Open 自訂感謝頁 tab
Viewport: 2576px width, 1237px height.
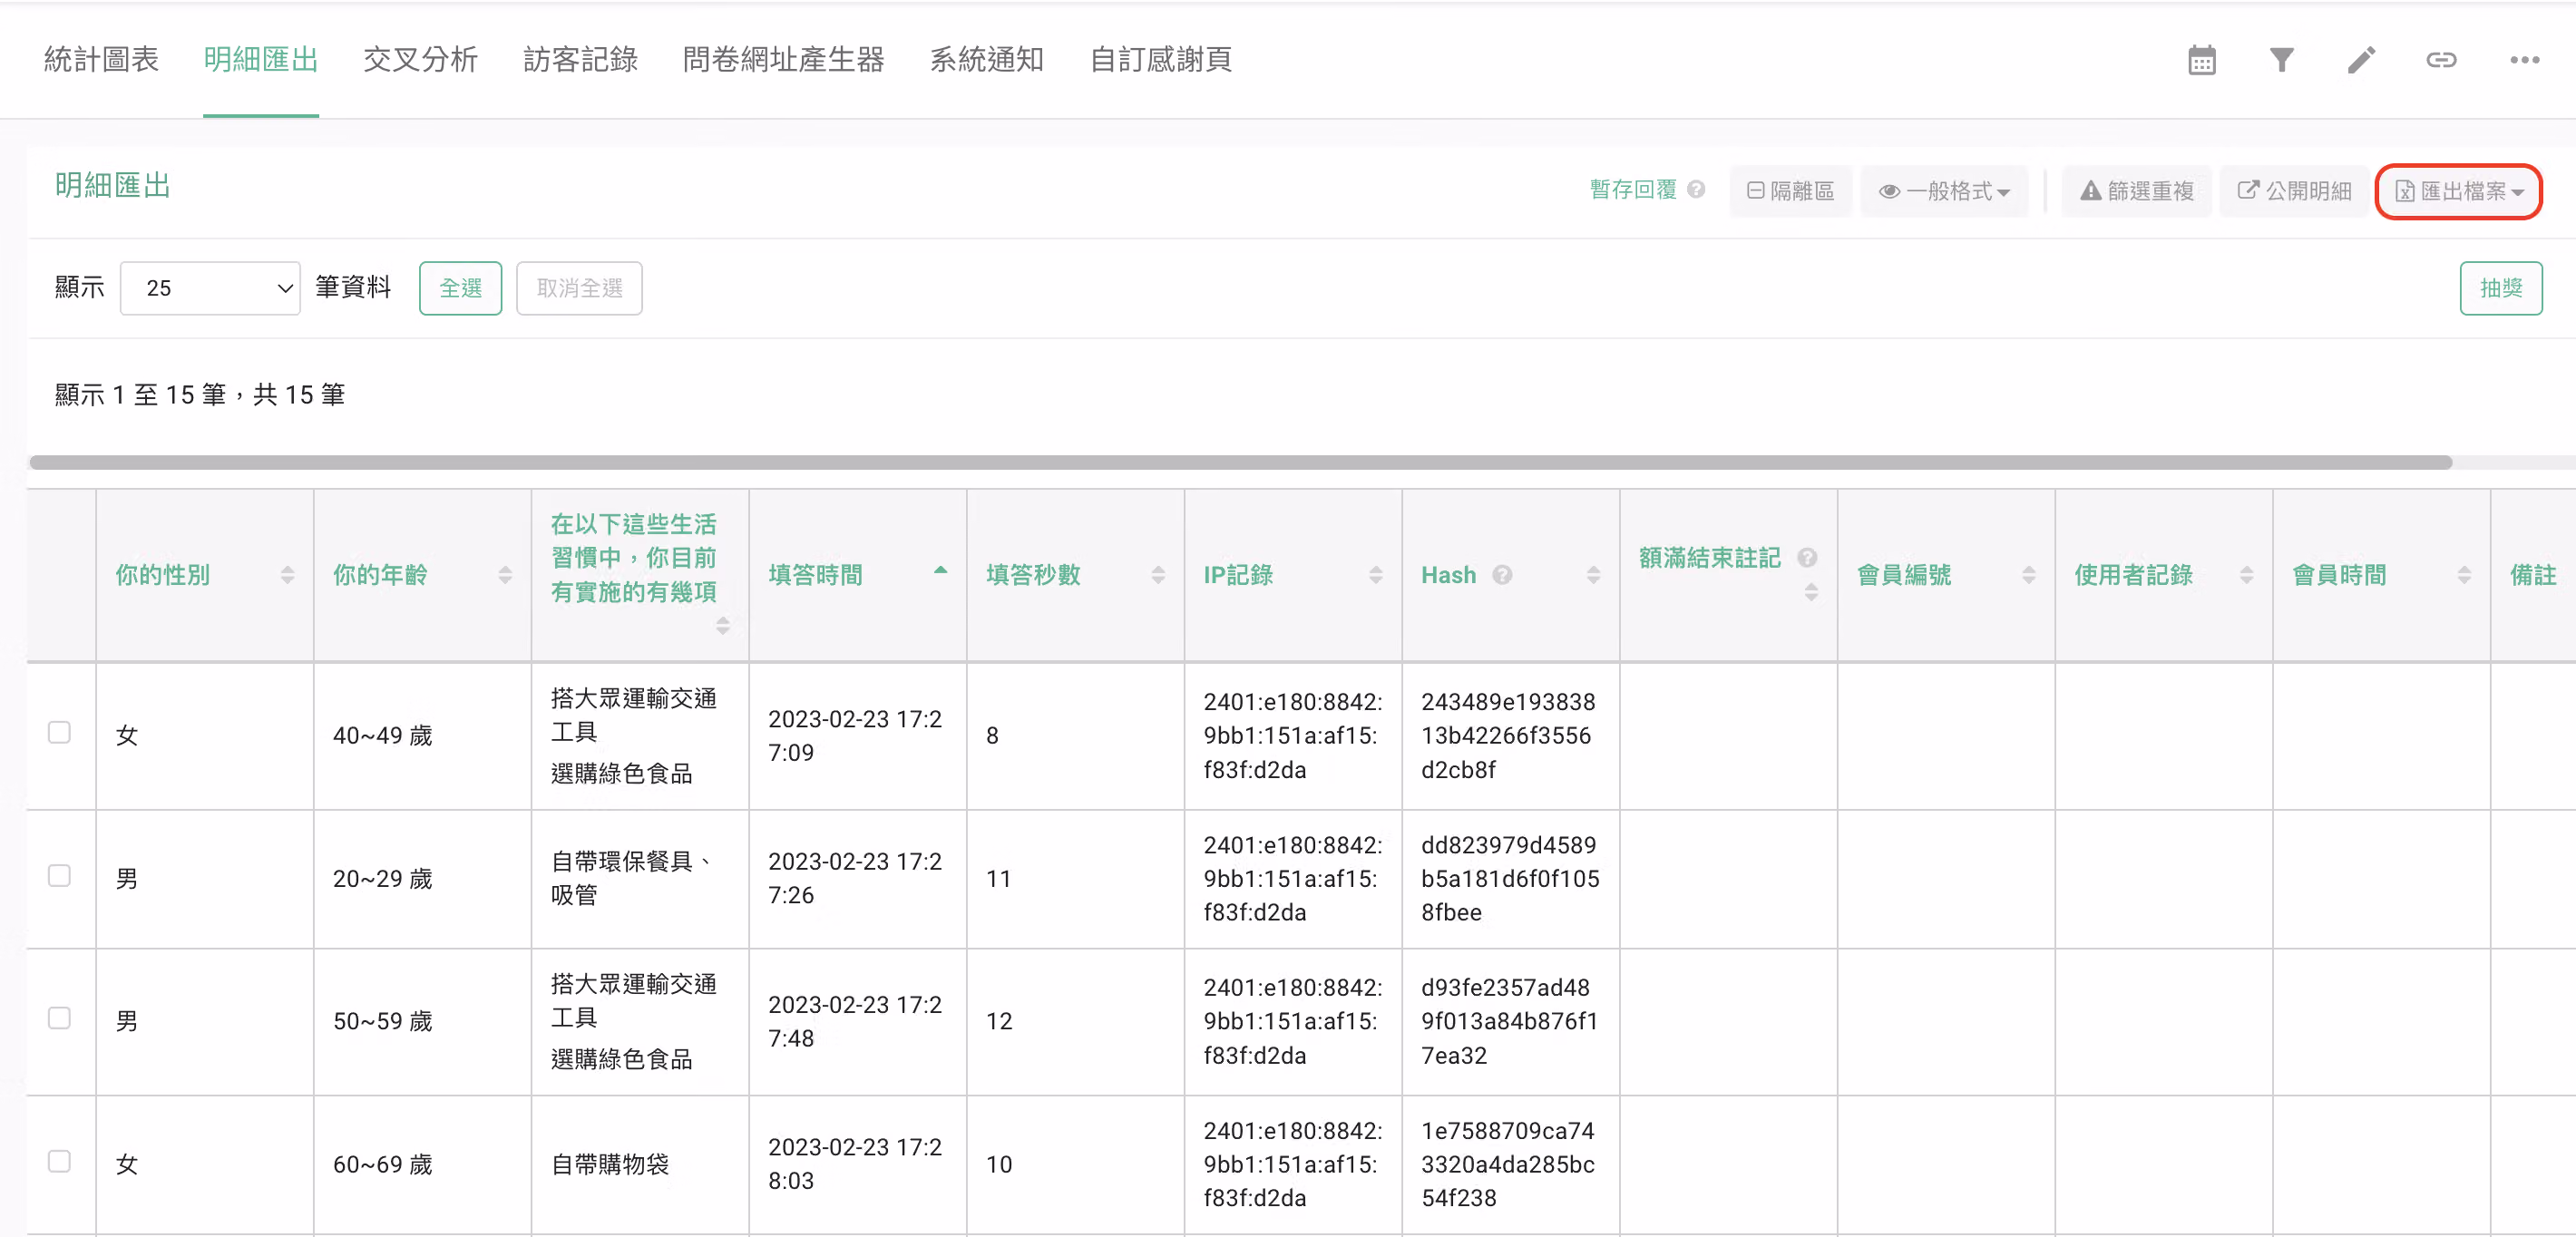pos(1160,60)
